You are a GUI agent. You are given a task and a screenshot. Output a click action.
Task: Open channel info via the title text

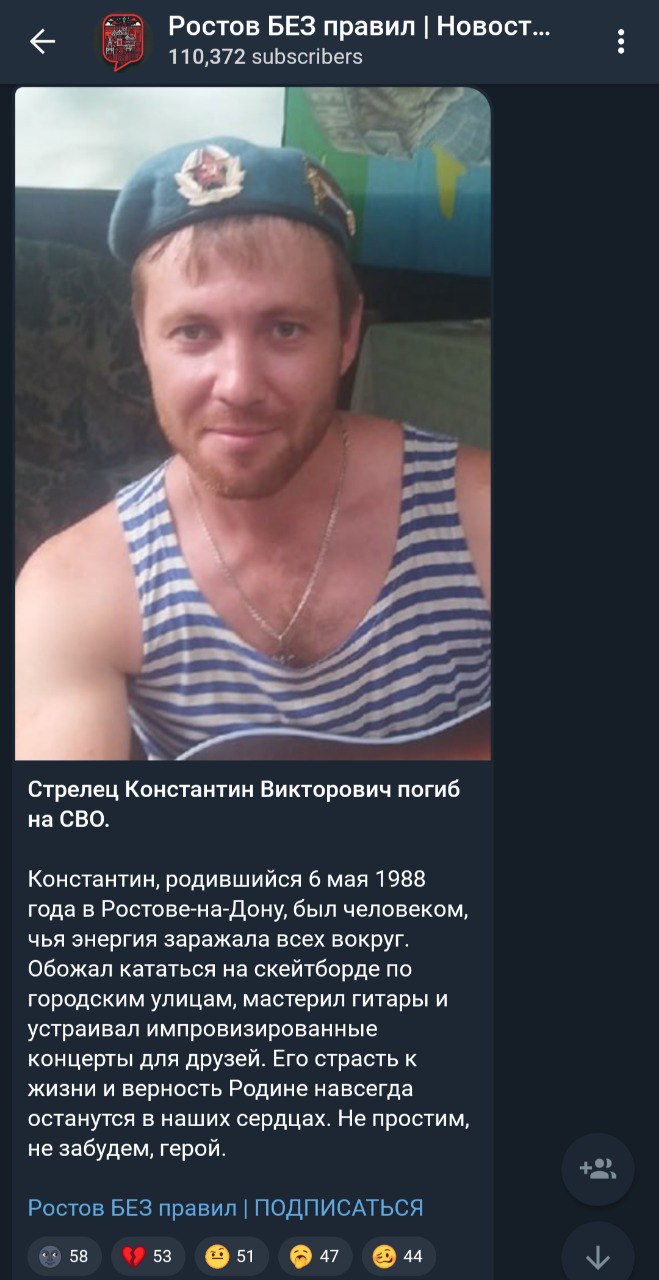pos(359,26)
